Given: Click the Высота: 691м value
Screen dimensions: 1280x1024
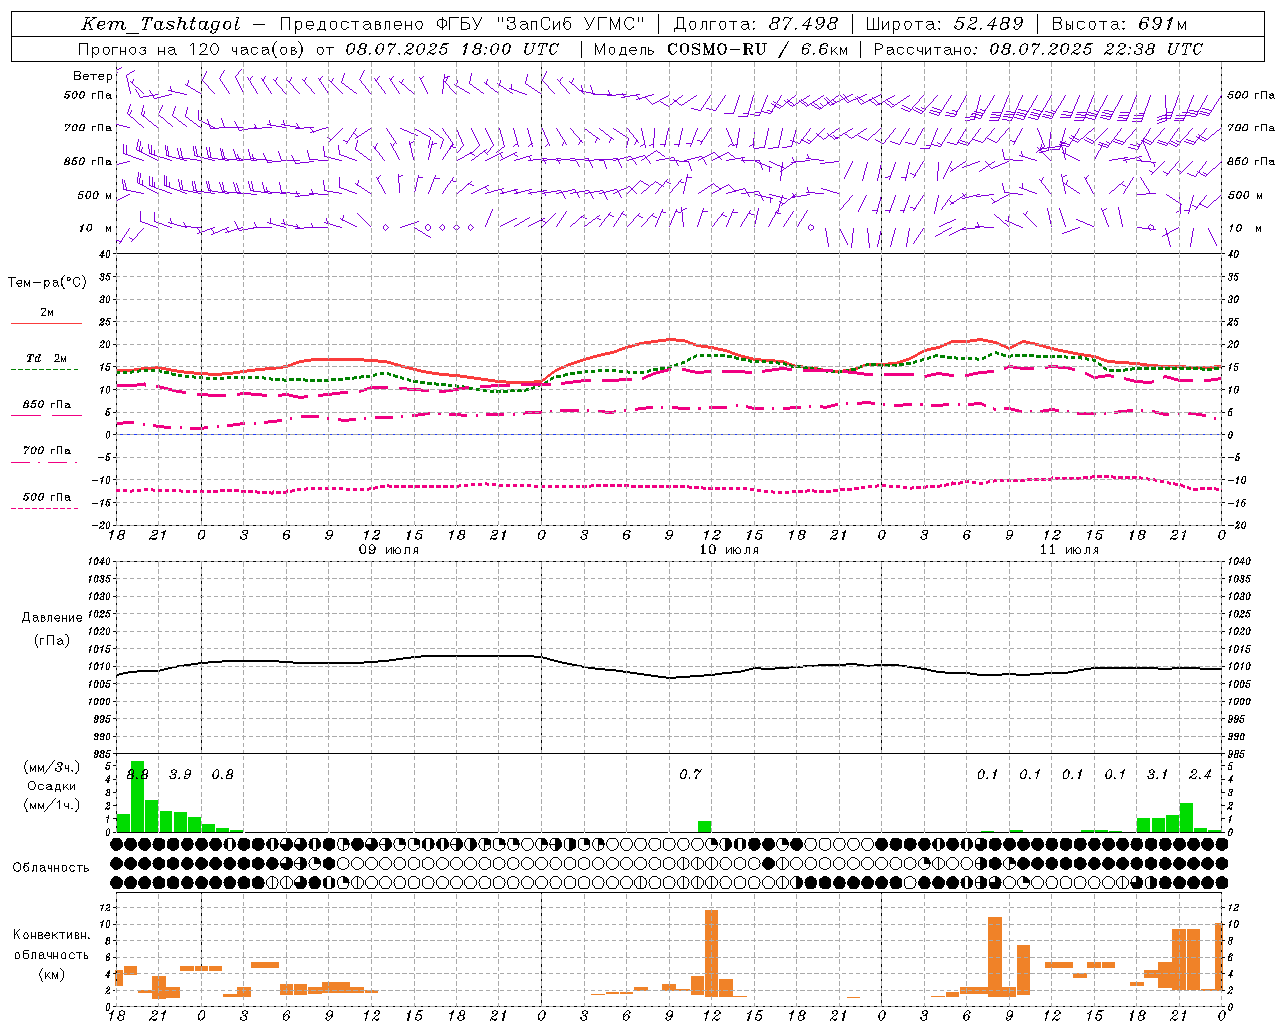Looking at the screenshot, I should (x=1119, y=24).
